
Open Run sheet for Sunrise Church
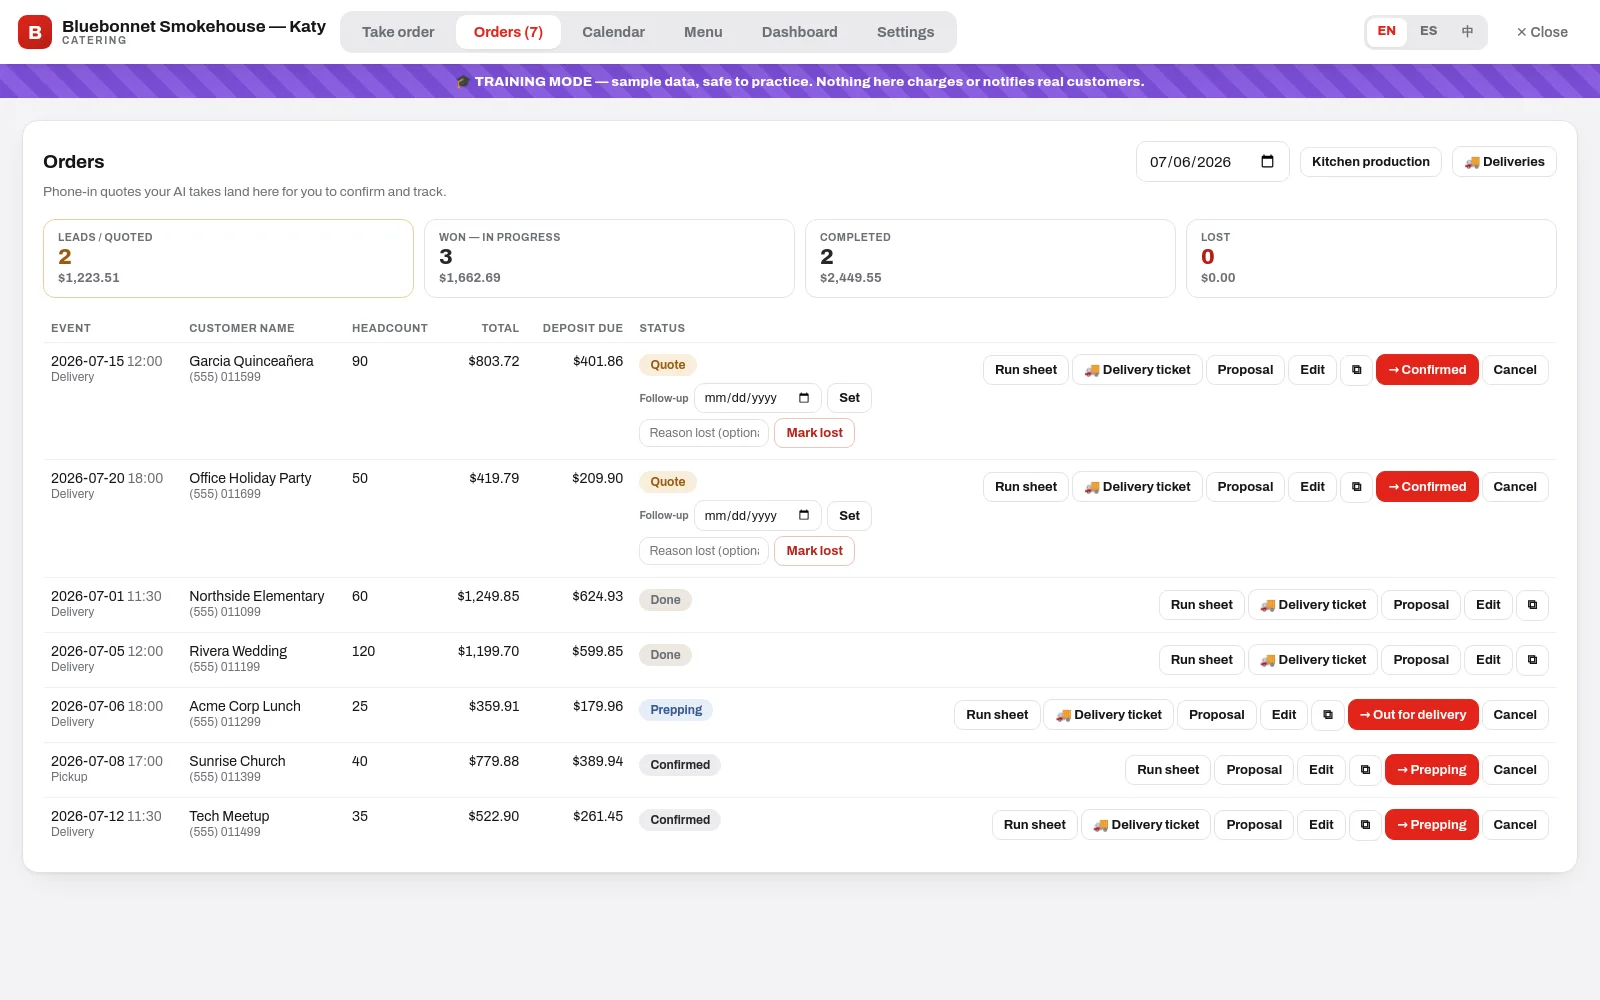[x=1168, y=770]
